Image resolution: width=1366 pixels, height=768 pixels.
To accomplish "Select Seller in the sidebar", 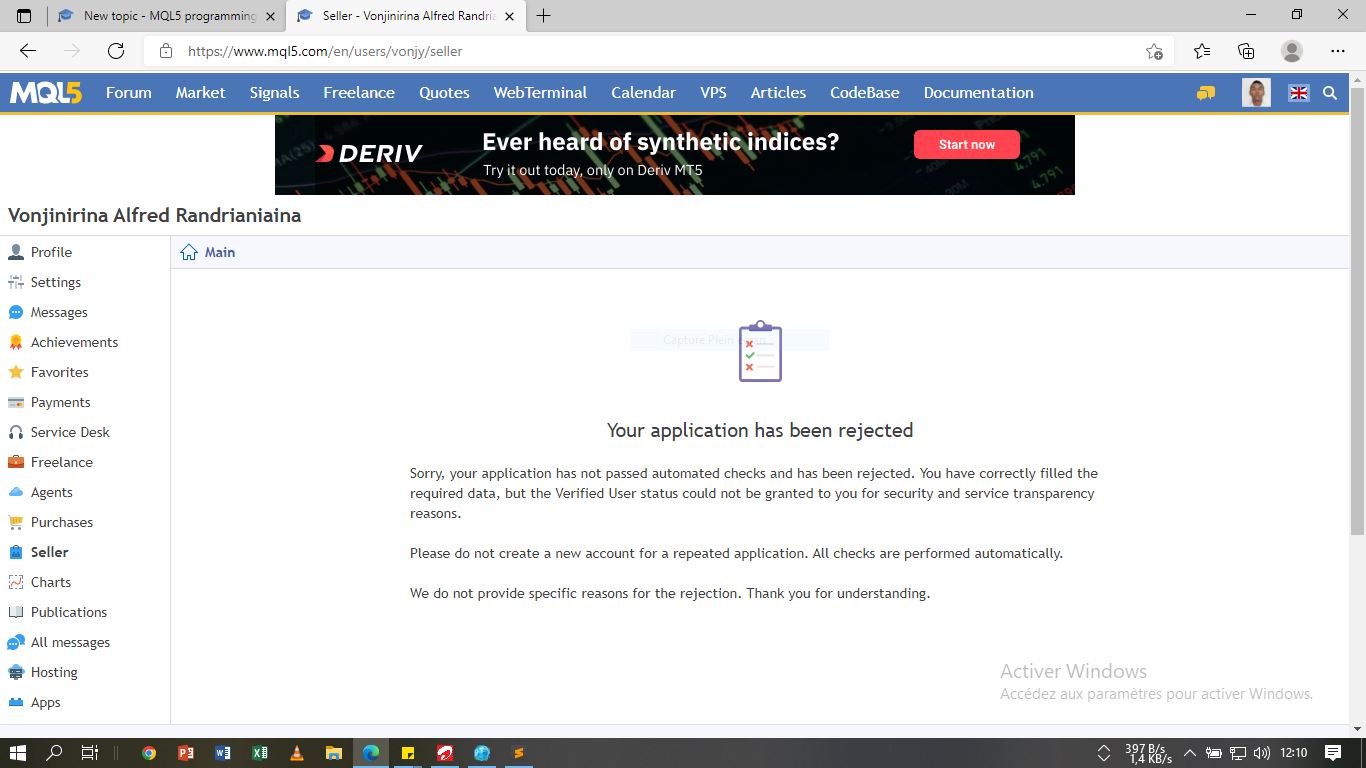I will pos(38,552).
